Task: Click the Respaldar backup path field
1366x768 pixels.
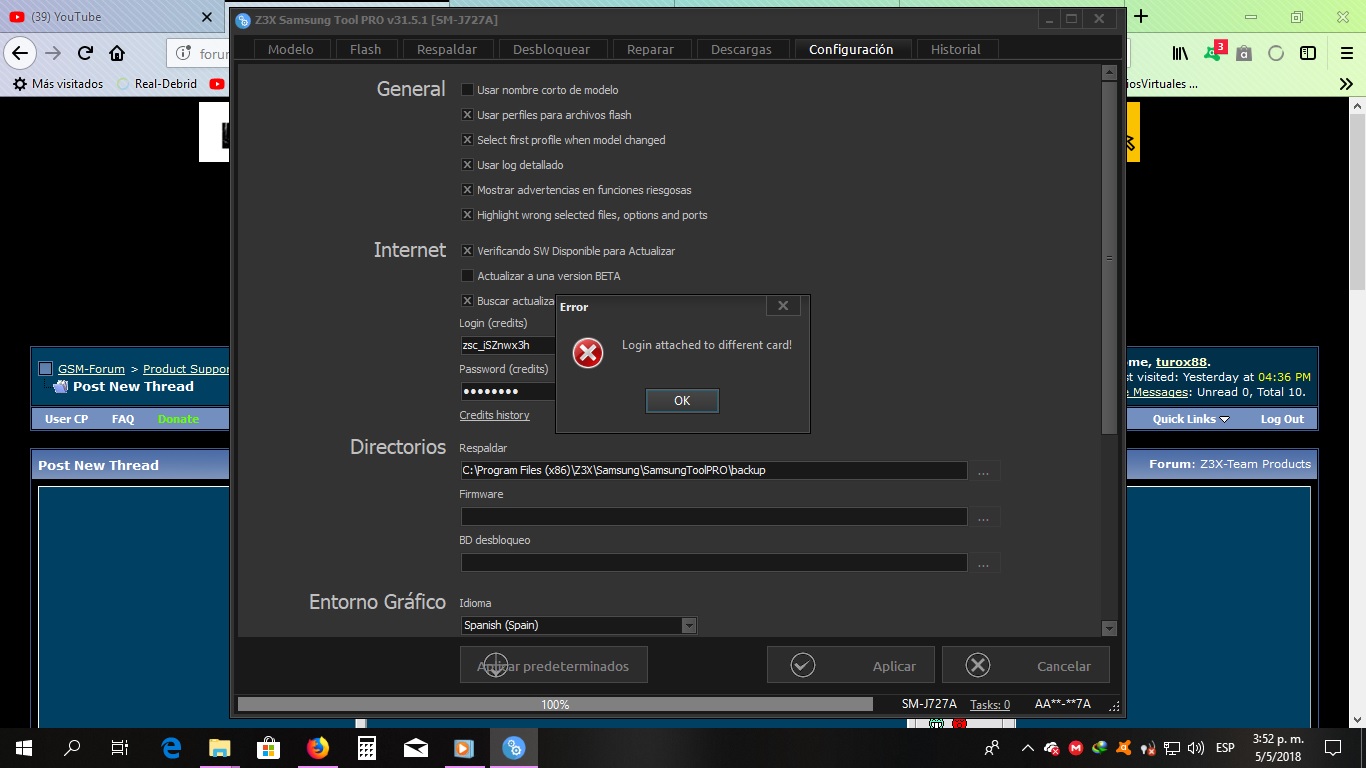Action: [x=713, y=470]
